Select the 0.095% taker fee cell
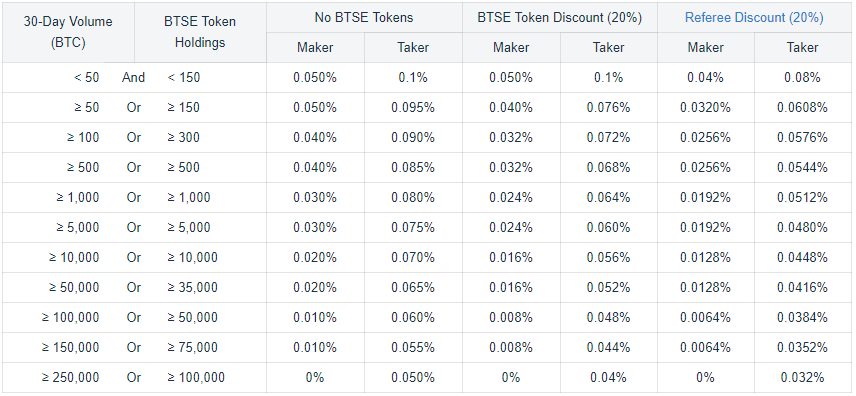The width and height of the screenshot is (856, 396). click(x=413, y=108)
